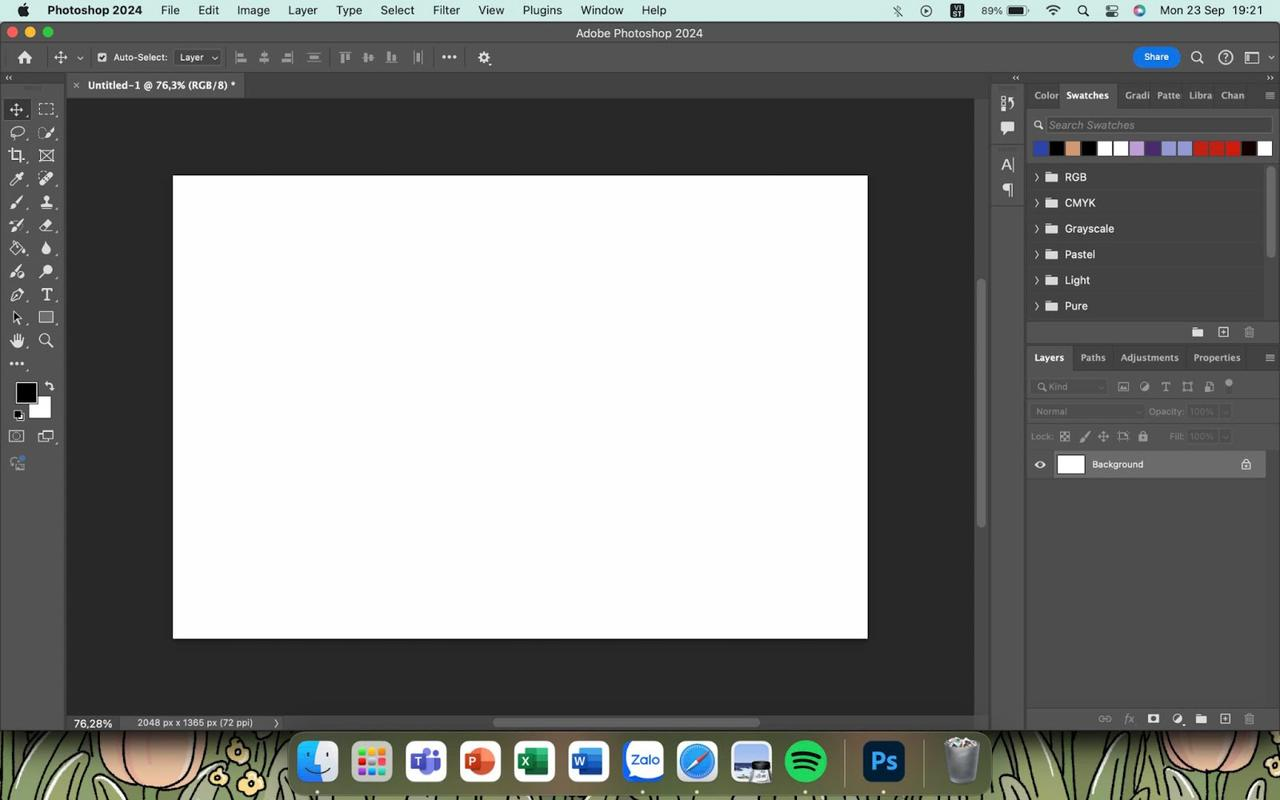The height and width of the screenshot is (800, 1280).
Task: Open the Auto-Select Layer dropdown
Action: click(x=198, y=58)
